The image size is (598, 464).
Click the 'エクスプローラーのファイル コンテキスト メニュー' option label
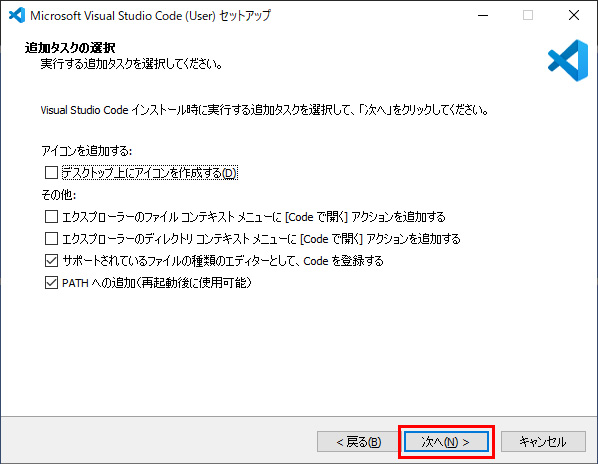tap(254, 217)
